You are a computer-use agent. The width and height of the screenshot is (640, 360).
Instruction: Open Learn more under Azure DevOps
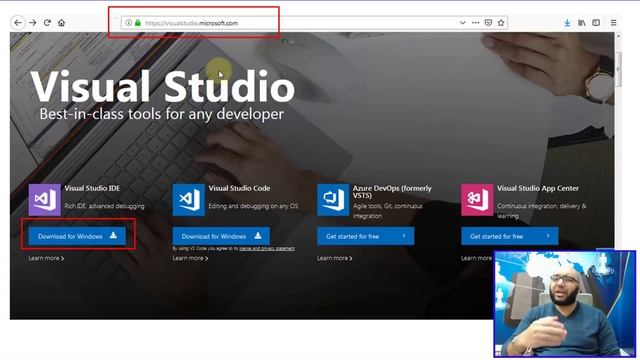(x=335, y=258)
